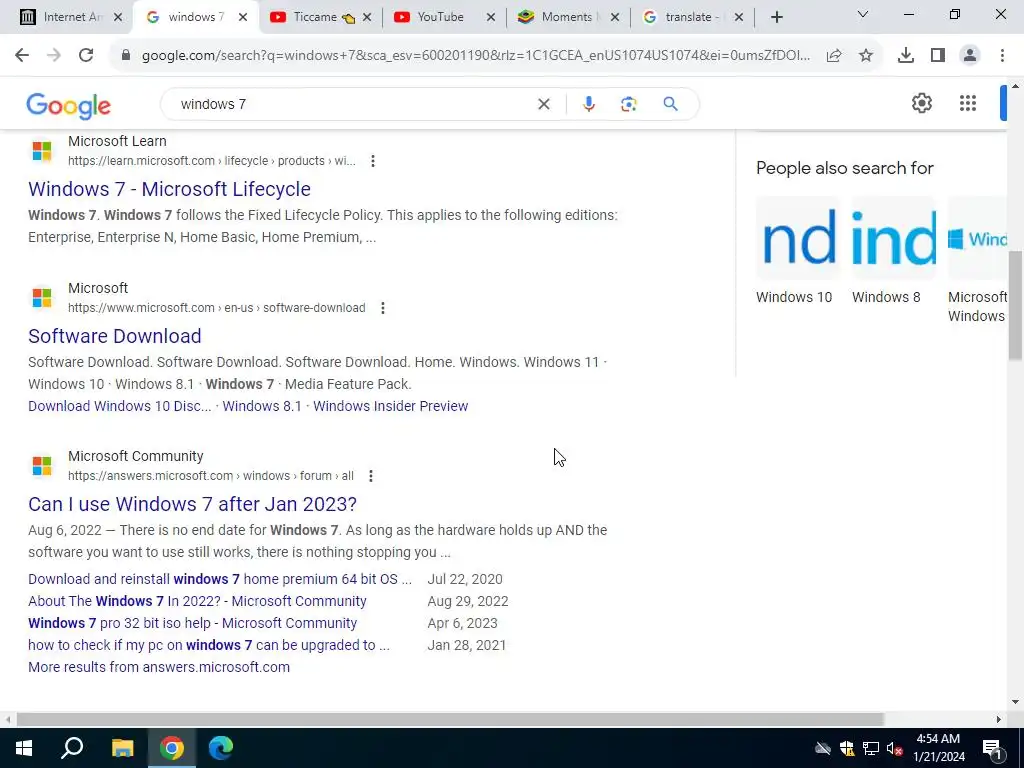The image size is (1024, 768).
Task: Close the translate tab
Action: (x=739, y=17)
